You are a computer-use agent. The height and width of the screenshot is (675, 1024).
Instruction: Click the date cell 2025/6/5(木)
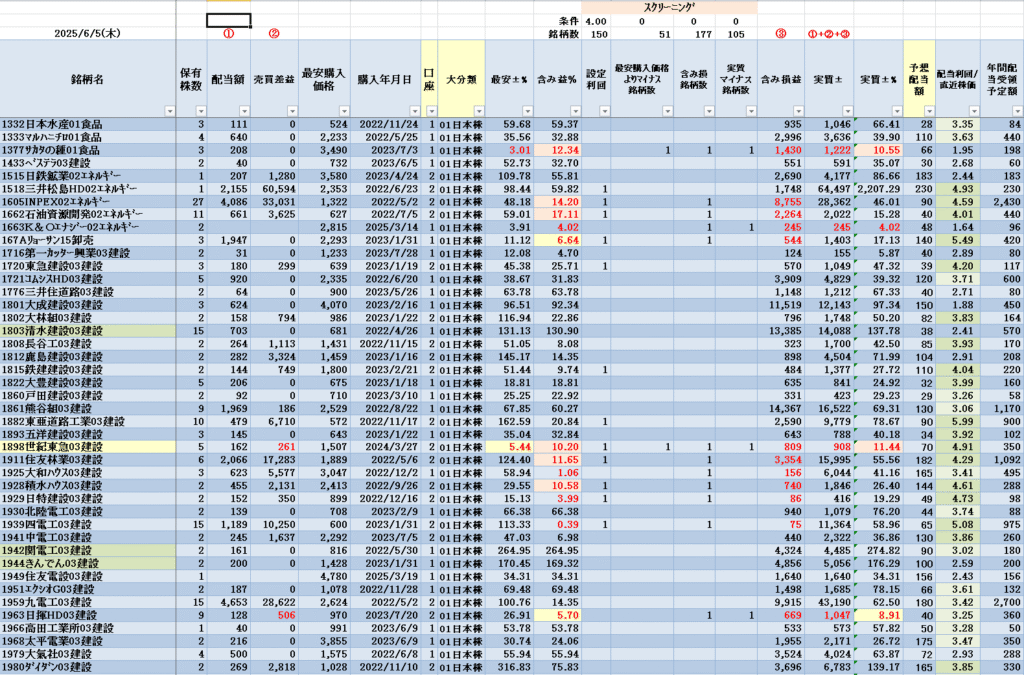click(88, 34)
